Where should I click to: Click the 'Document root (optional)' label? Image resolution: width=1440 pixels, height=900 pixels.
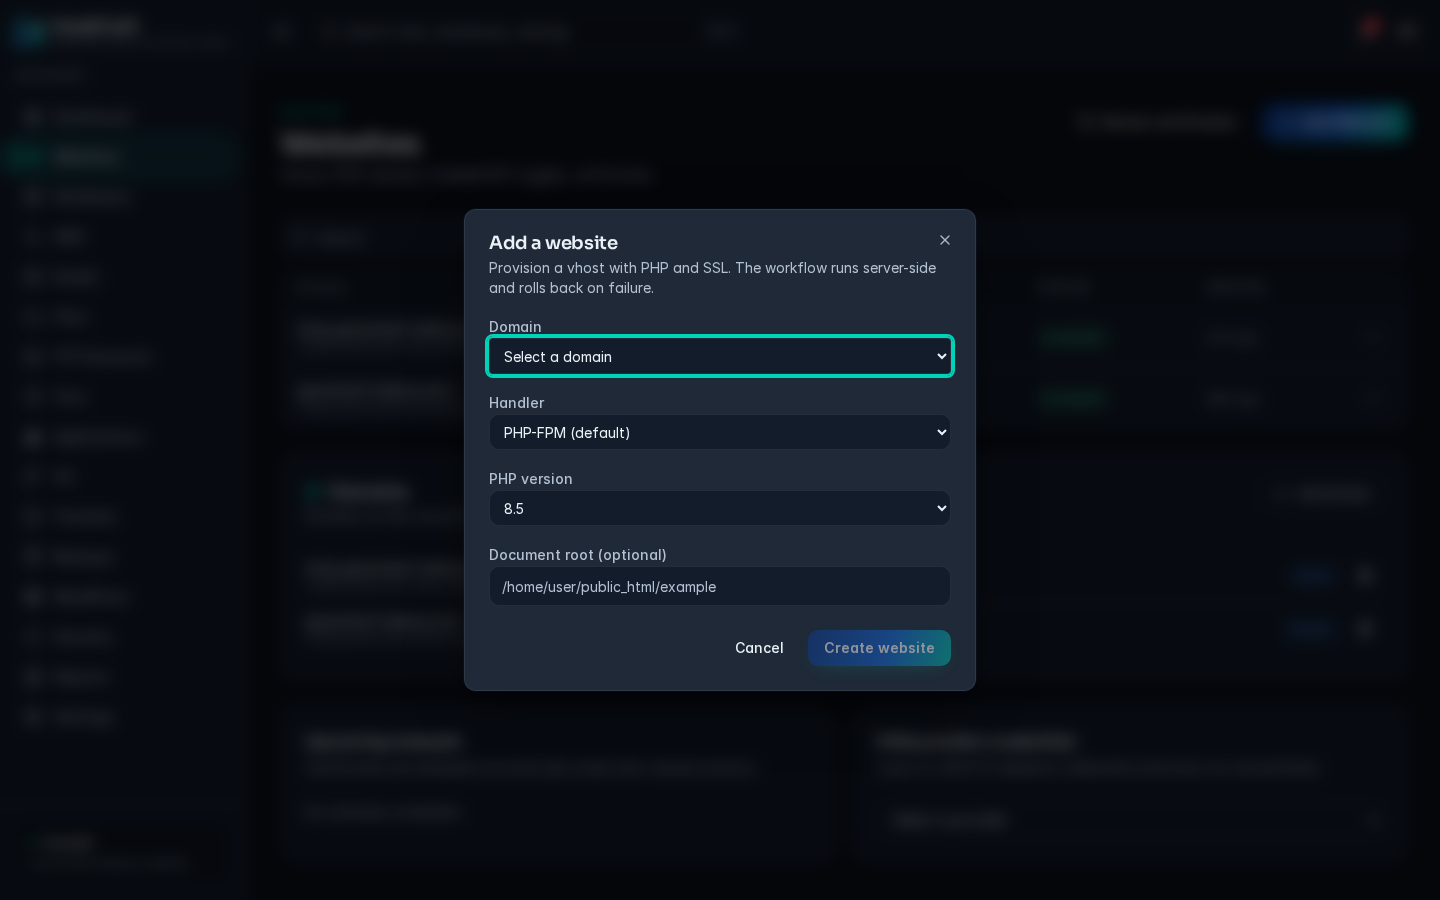[578, 555]
